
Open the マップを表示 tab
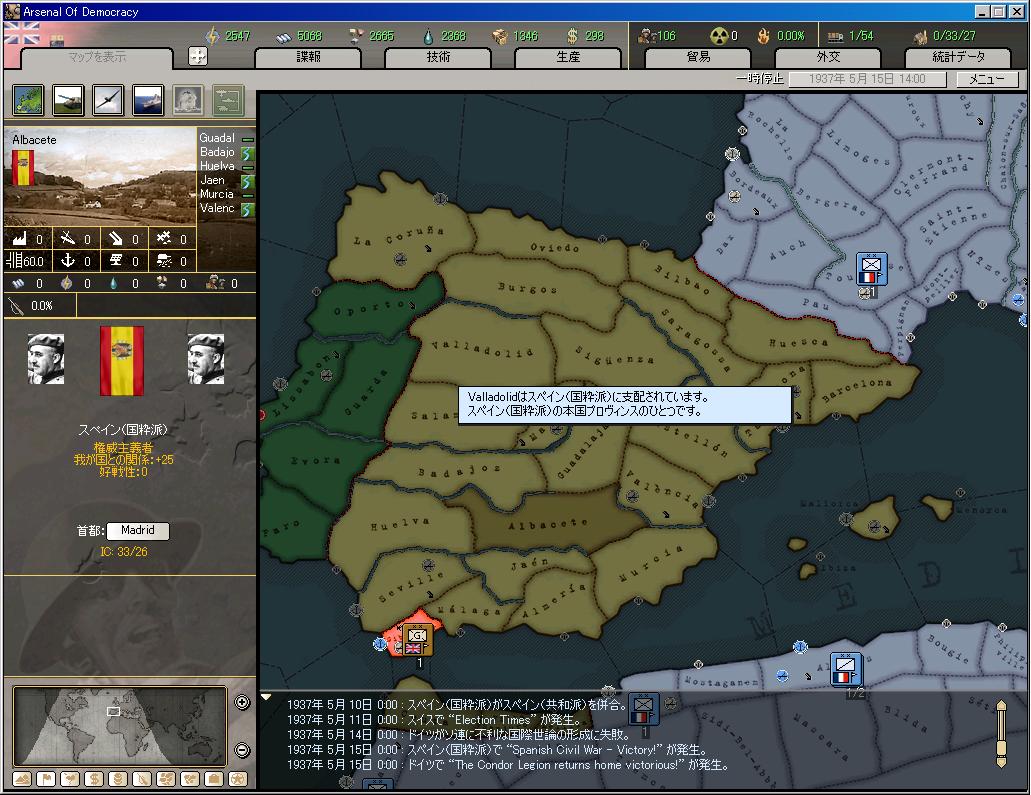coord(97,57)
